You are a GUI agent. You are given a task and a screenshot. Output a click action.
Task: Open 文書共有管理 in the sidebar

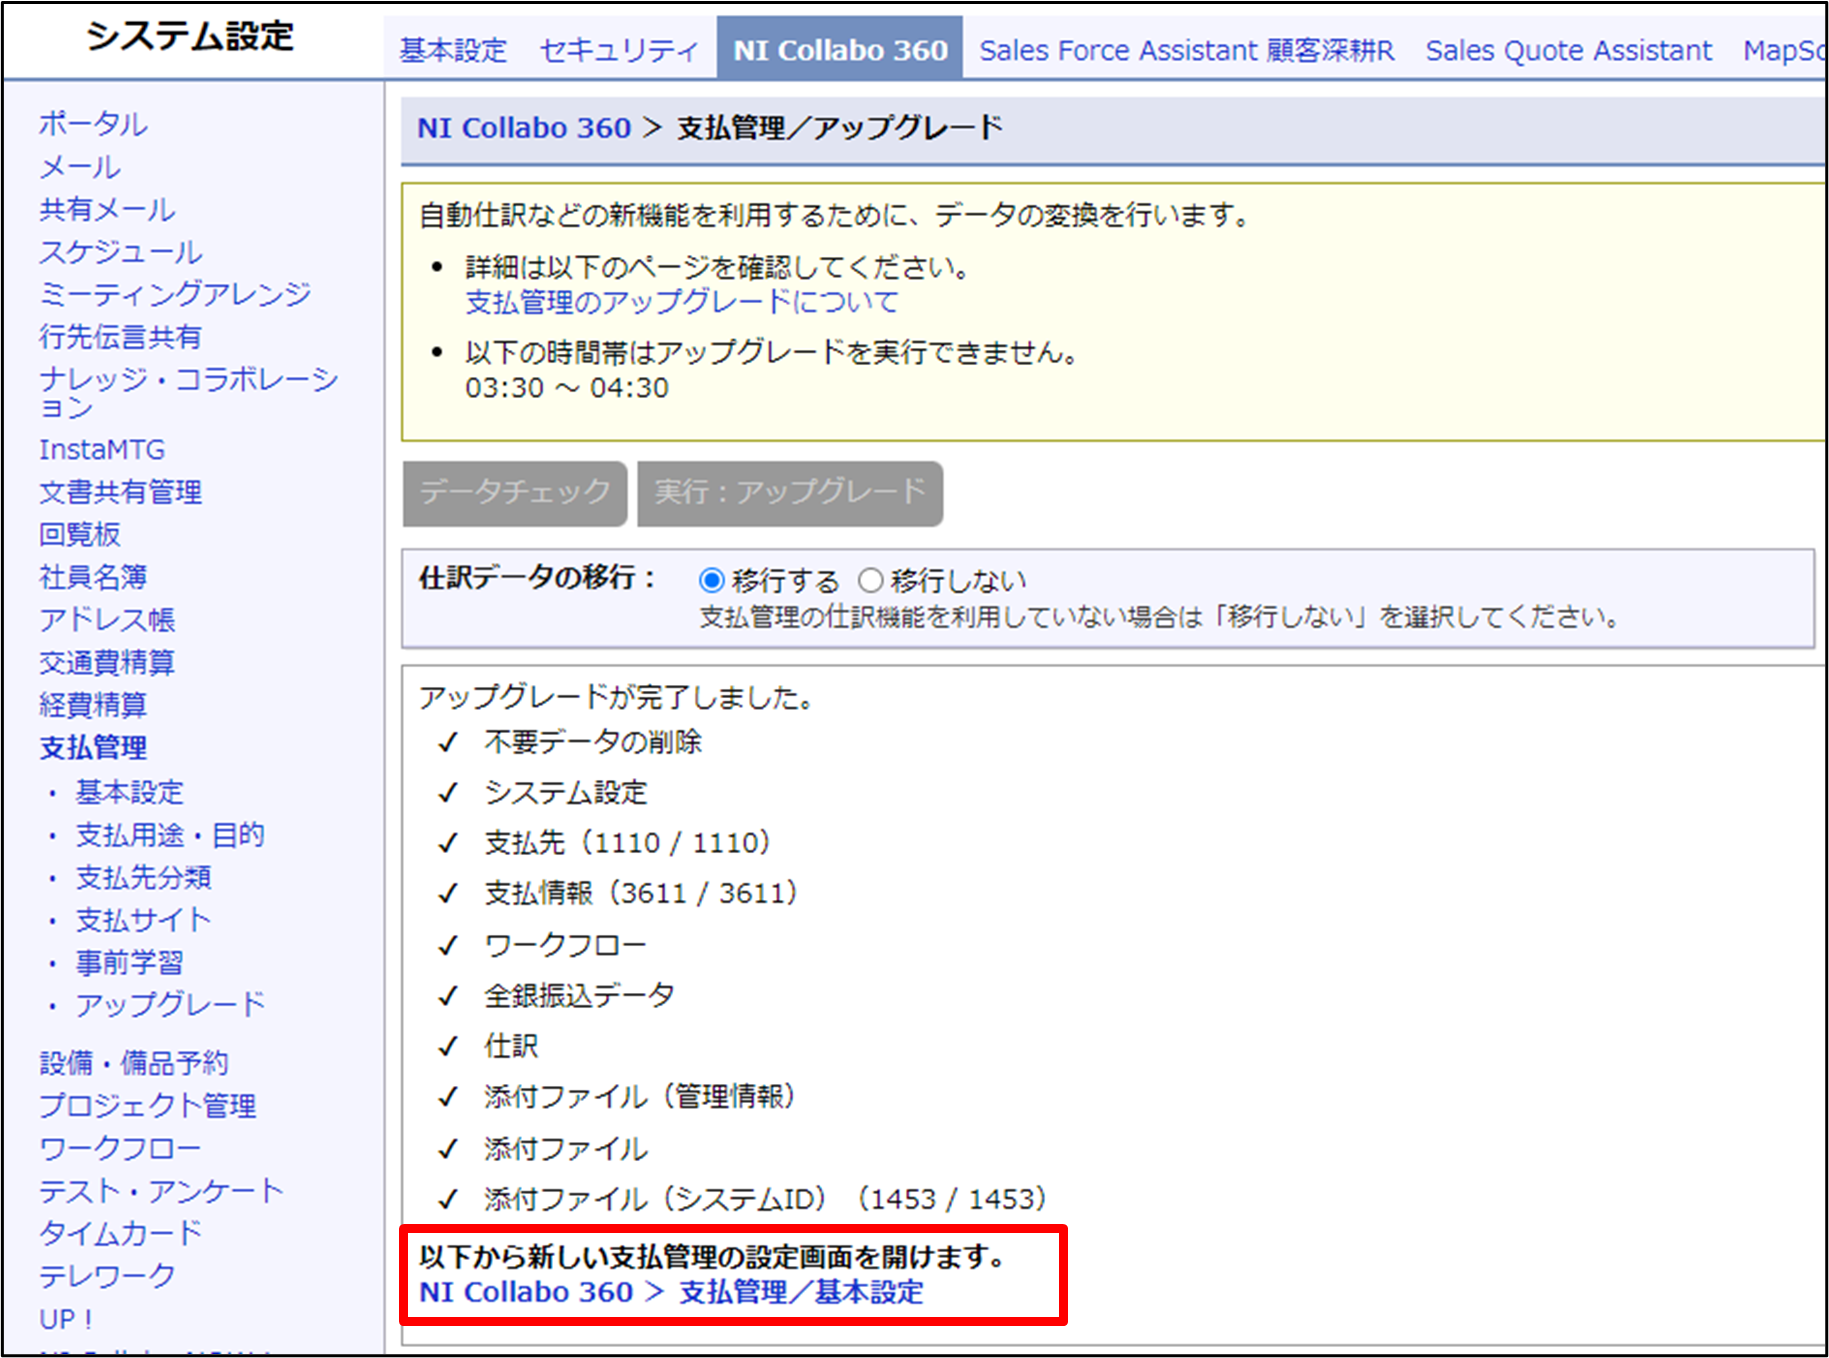point(120,492)
